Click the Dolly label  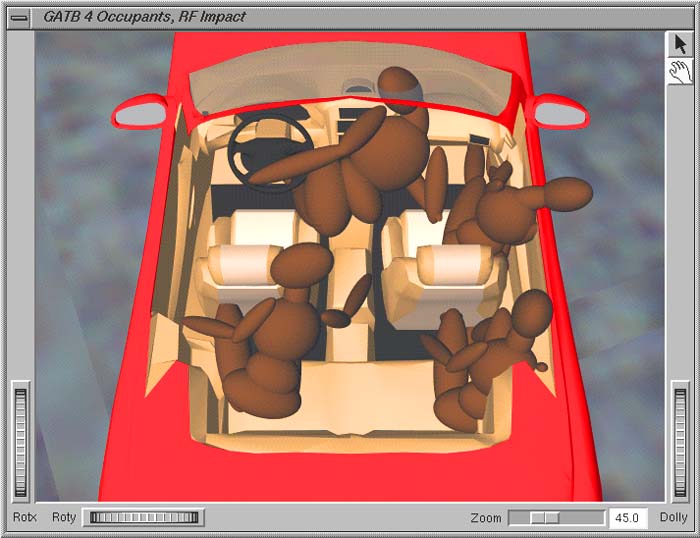tap(673, 517)
